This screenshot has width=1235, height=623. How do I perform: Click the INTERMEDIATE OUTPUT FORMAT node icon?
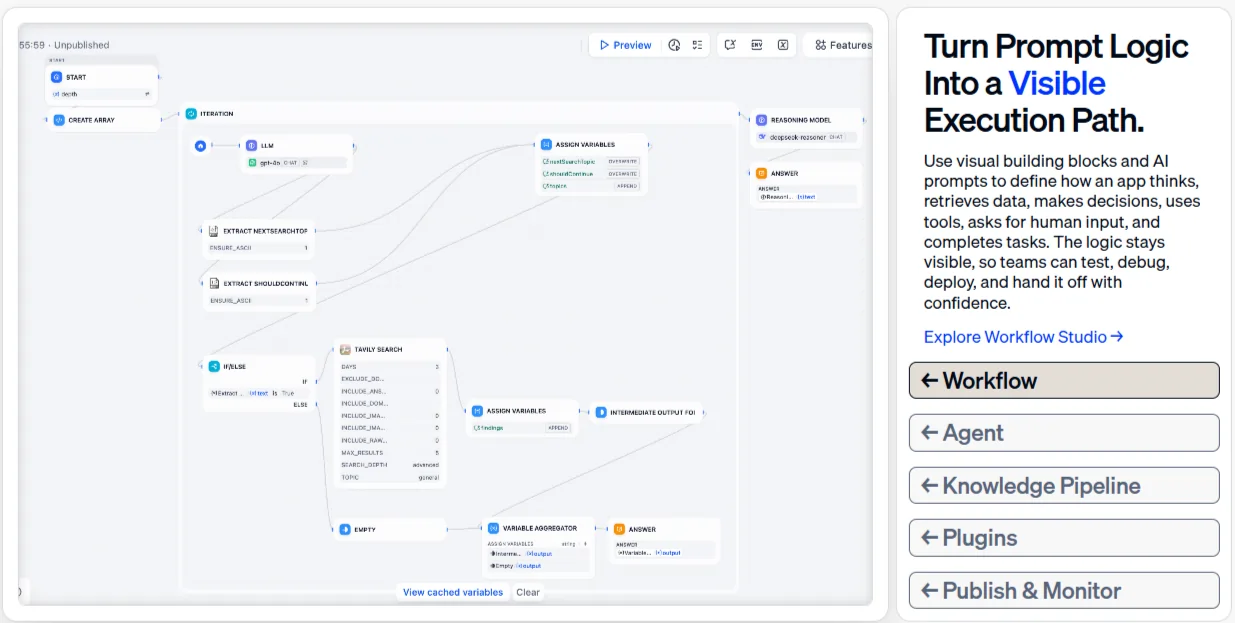[600, 412]
